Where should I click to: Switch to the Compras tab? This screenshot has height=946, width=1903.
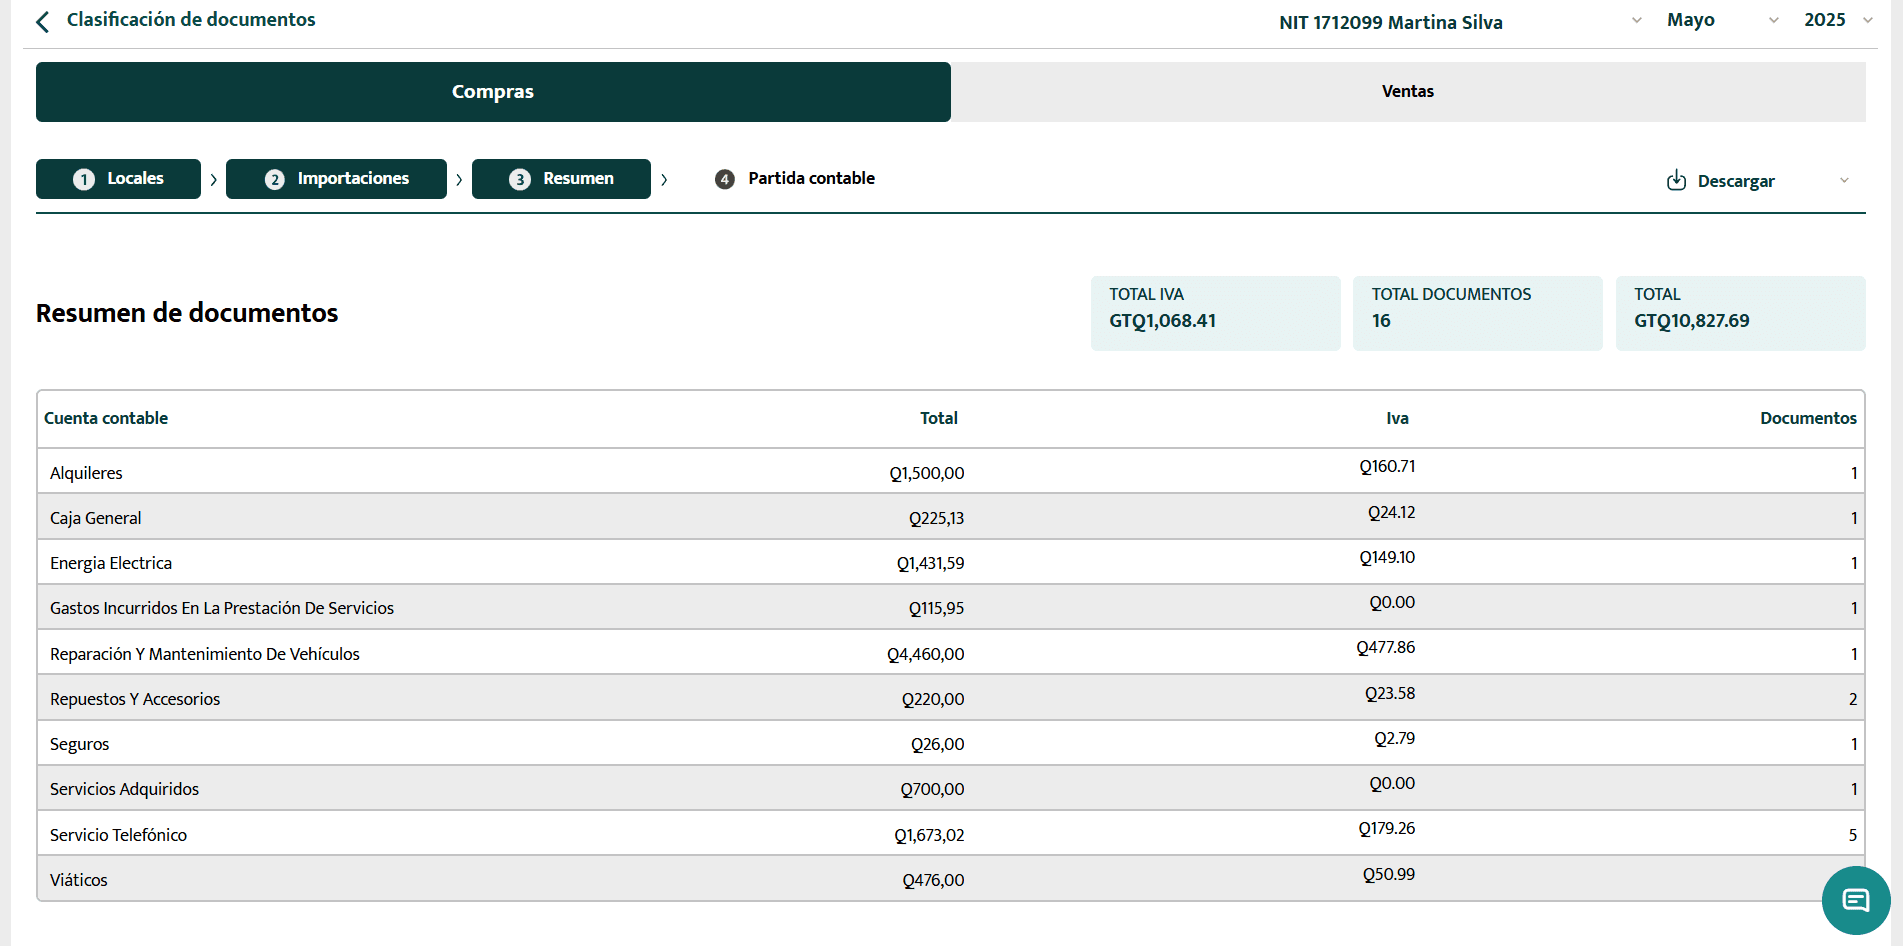pos(493,92)
